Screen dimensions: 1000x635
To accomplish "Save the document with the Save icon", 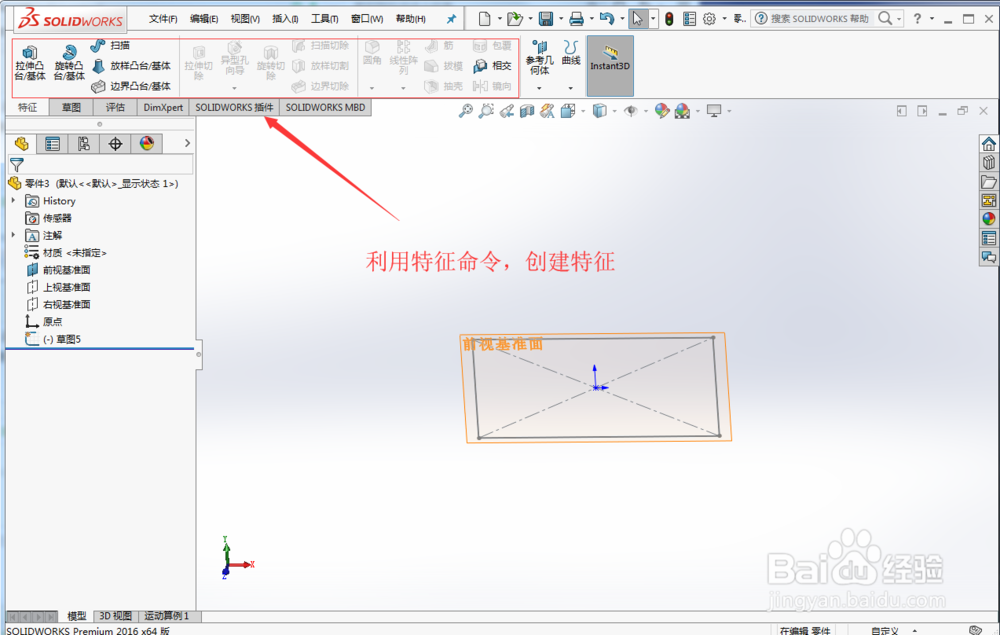I will pos(546,19).
